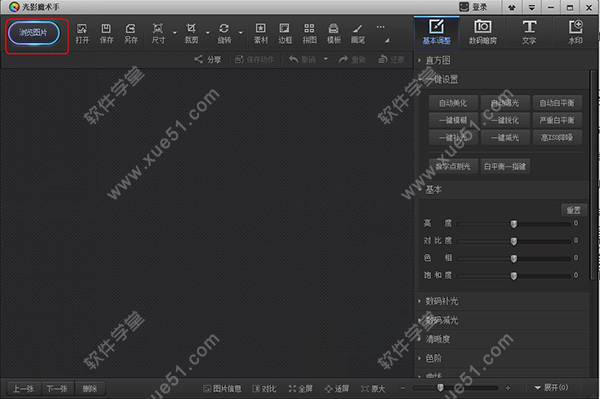Viewport: 600px width, 399px height.
Task: Click the 打开 (Open) toolbar icon
Action: [x=82, y=33]
